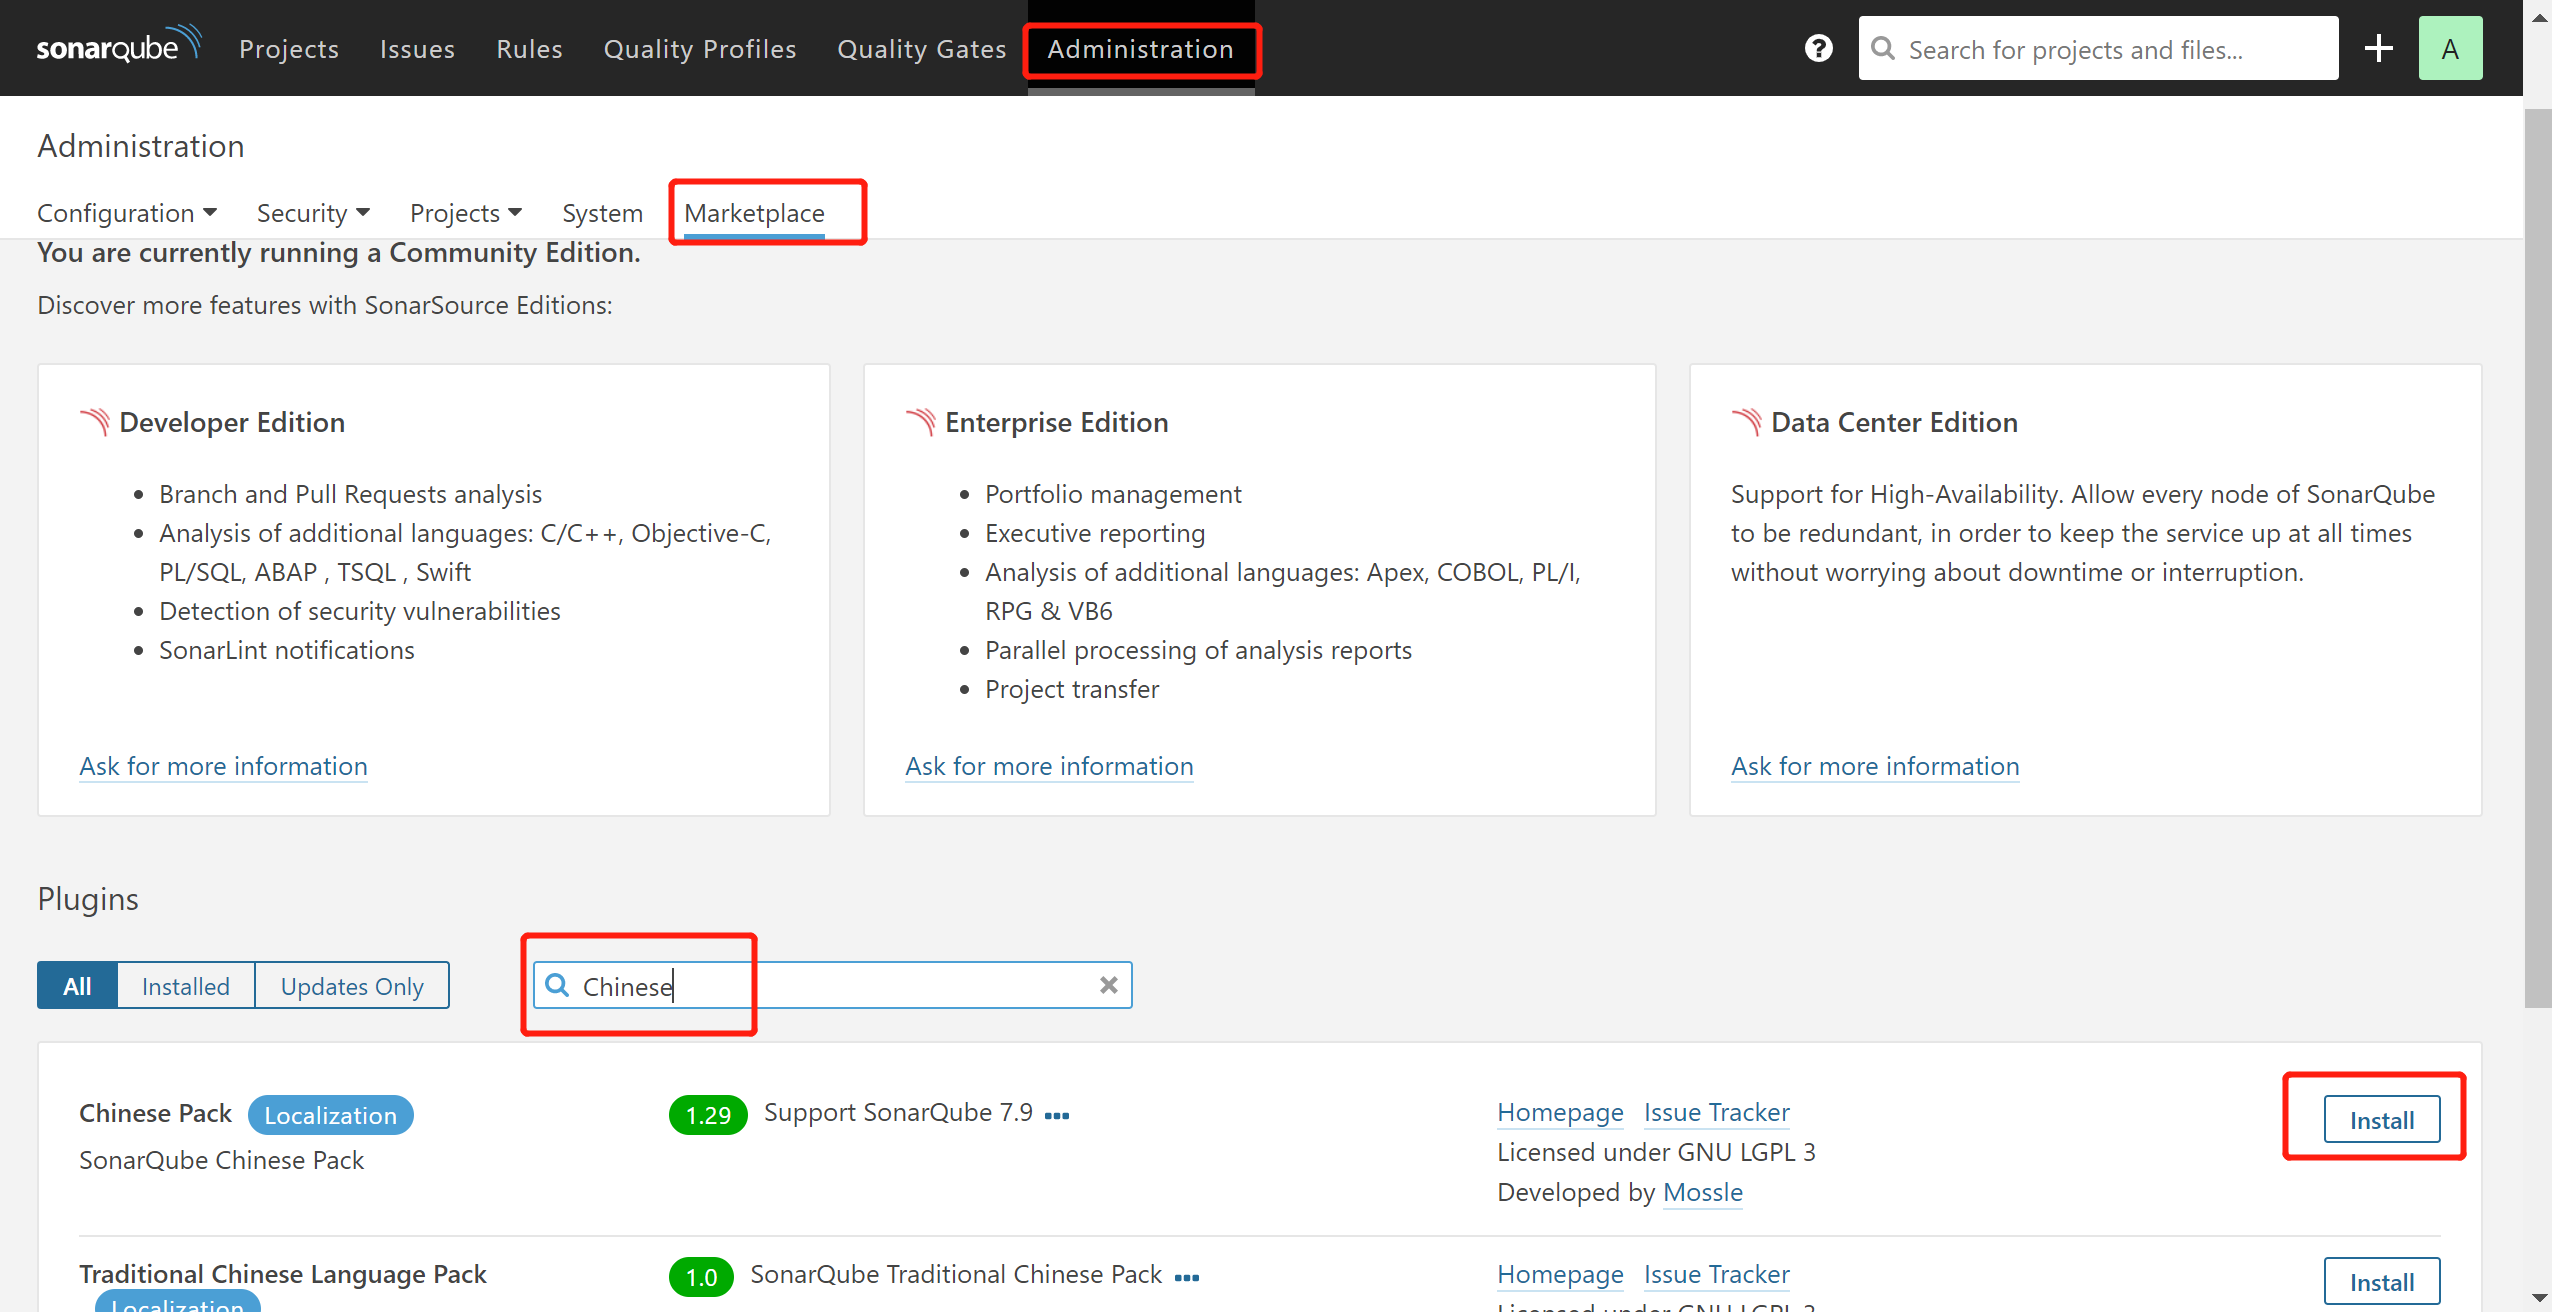Open the Quality Gates menu item
This screenshot has height=1312, width=2552.
[x=921, y=48]
